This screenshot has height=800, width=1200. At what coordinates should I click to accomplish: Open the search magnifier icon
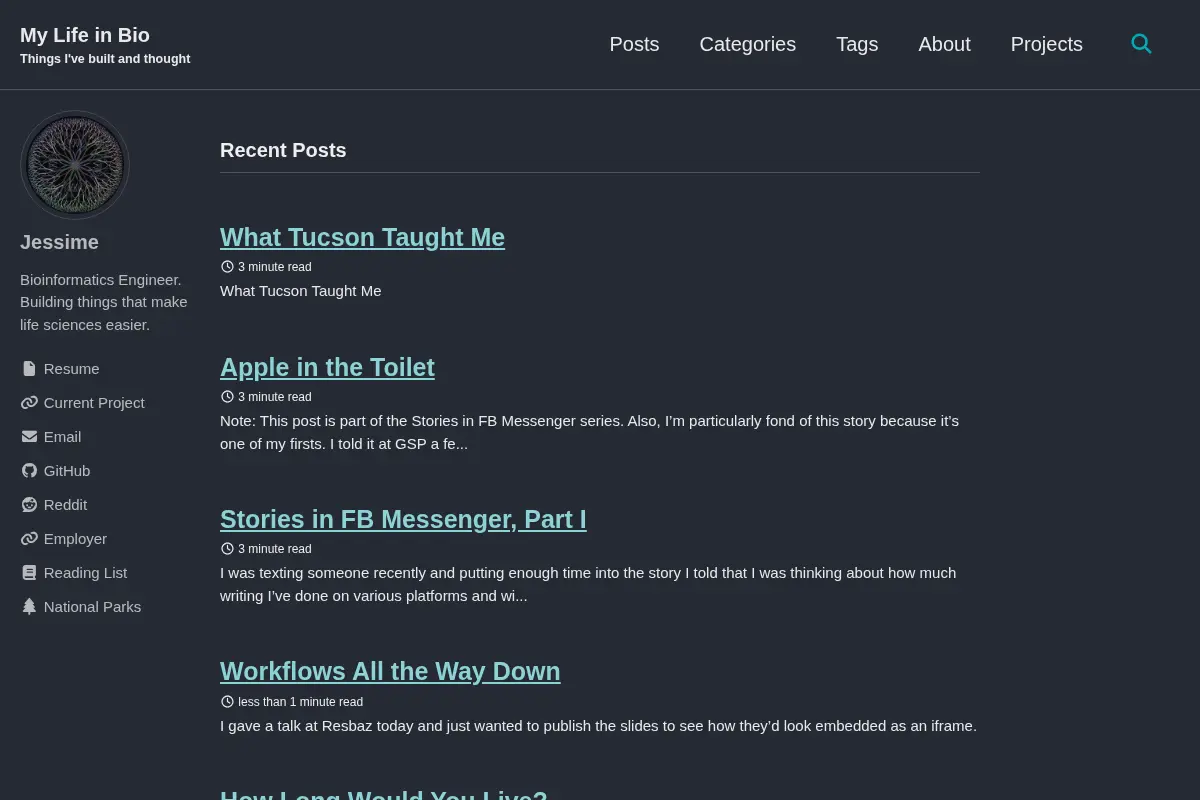click(x=1141, y=44)
